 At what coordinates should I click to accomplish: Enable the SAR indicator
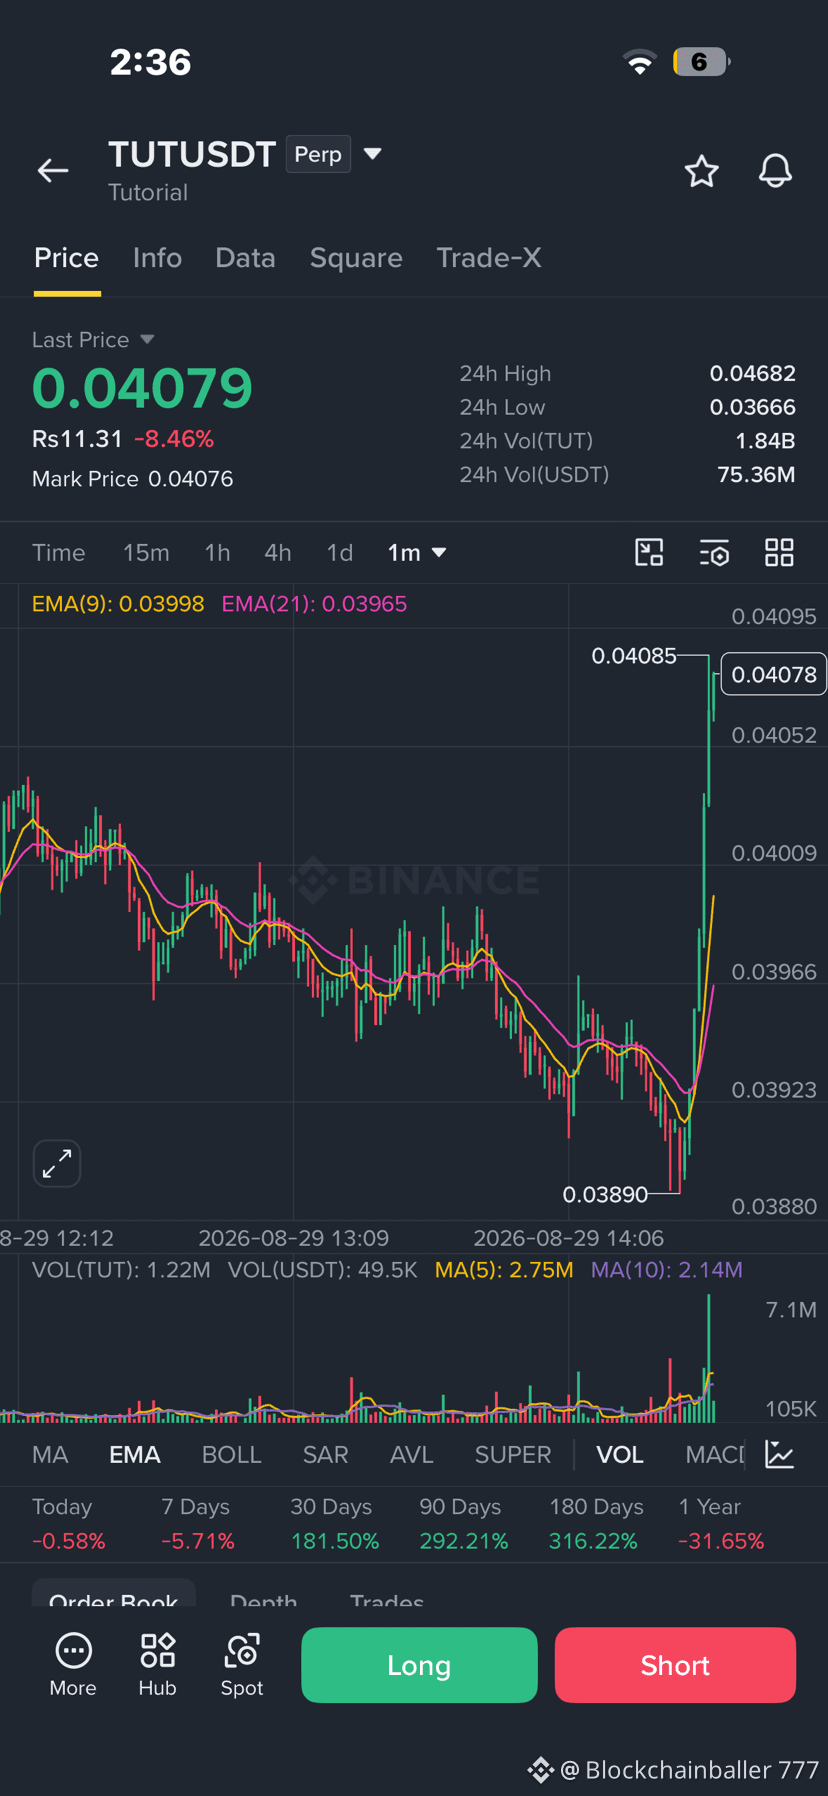(x=325, y=1454)
